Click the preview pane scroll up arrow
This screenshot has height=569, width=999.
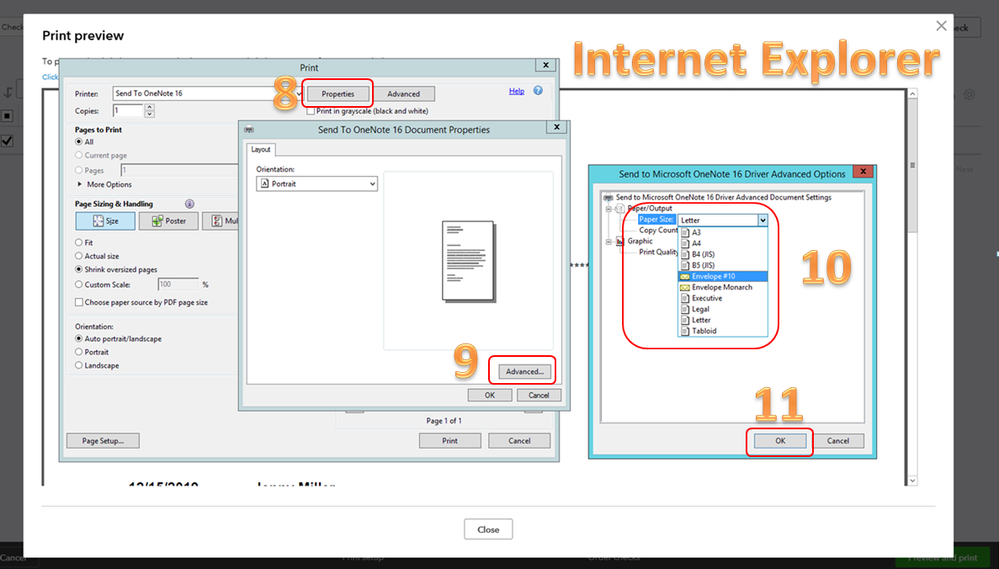(912, 94)
